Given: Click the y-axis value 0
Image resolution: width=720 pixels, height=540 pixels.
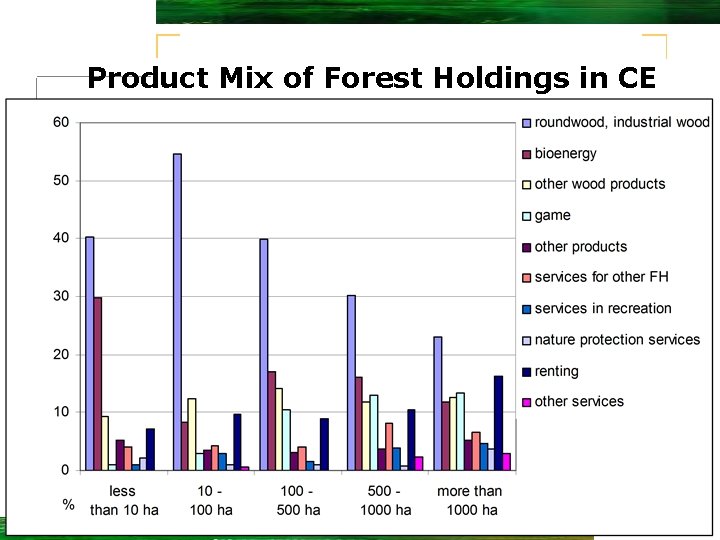Looking at the screenshot, I should [x=65, y=470].
